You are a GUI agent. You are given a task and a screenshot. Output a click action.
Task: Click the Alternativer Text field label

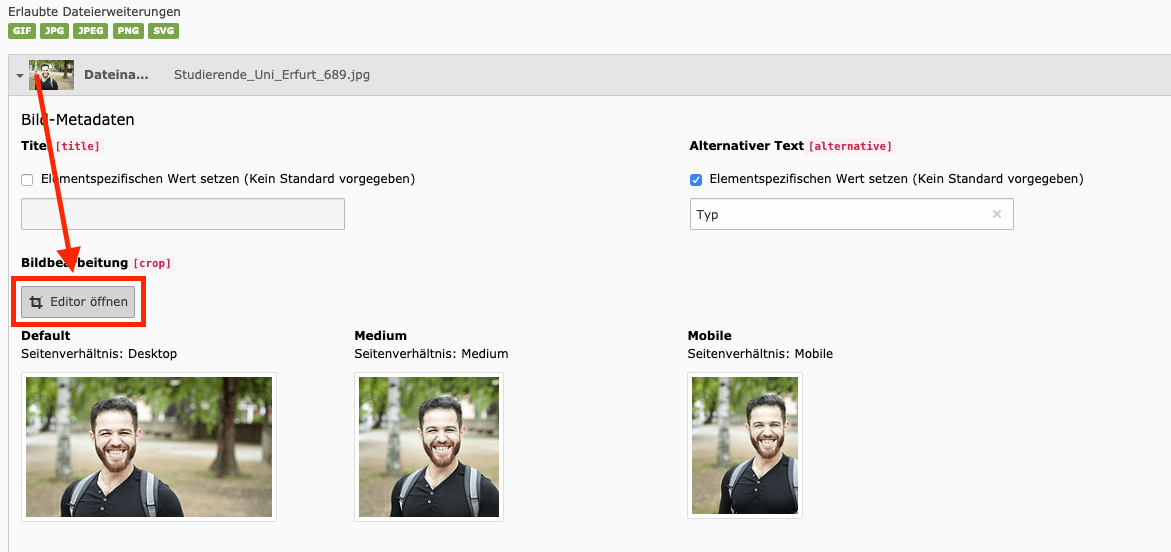(746, 146)
